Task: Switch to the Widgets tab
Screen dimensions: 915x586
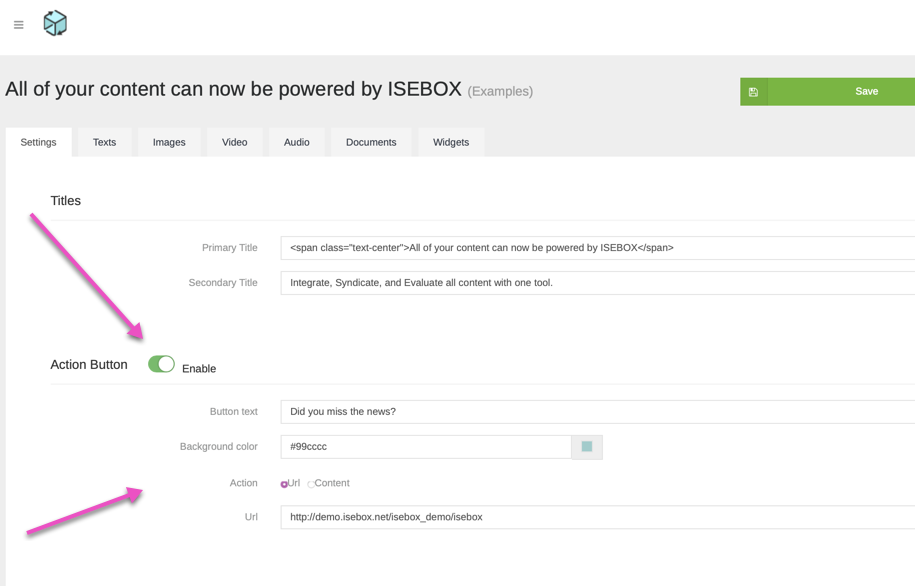Action: (451, 142)
